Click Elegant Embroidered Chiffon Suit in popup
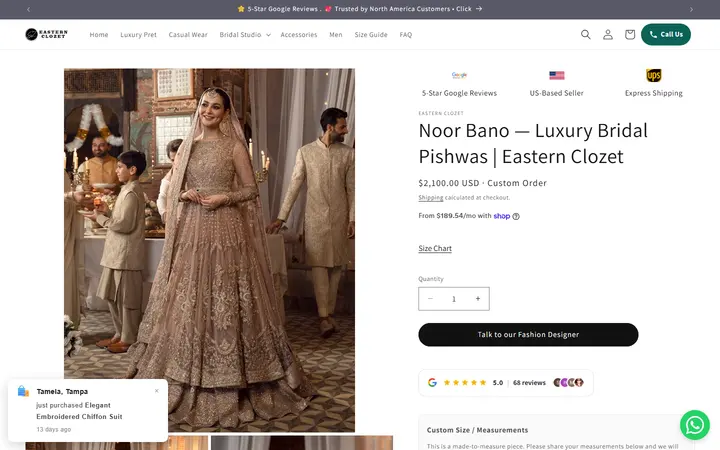This screenshot has width=720, height=450. pos(79,411)
